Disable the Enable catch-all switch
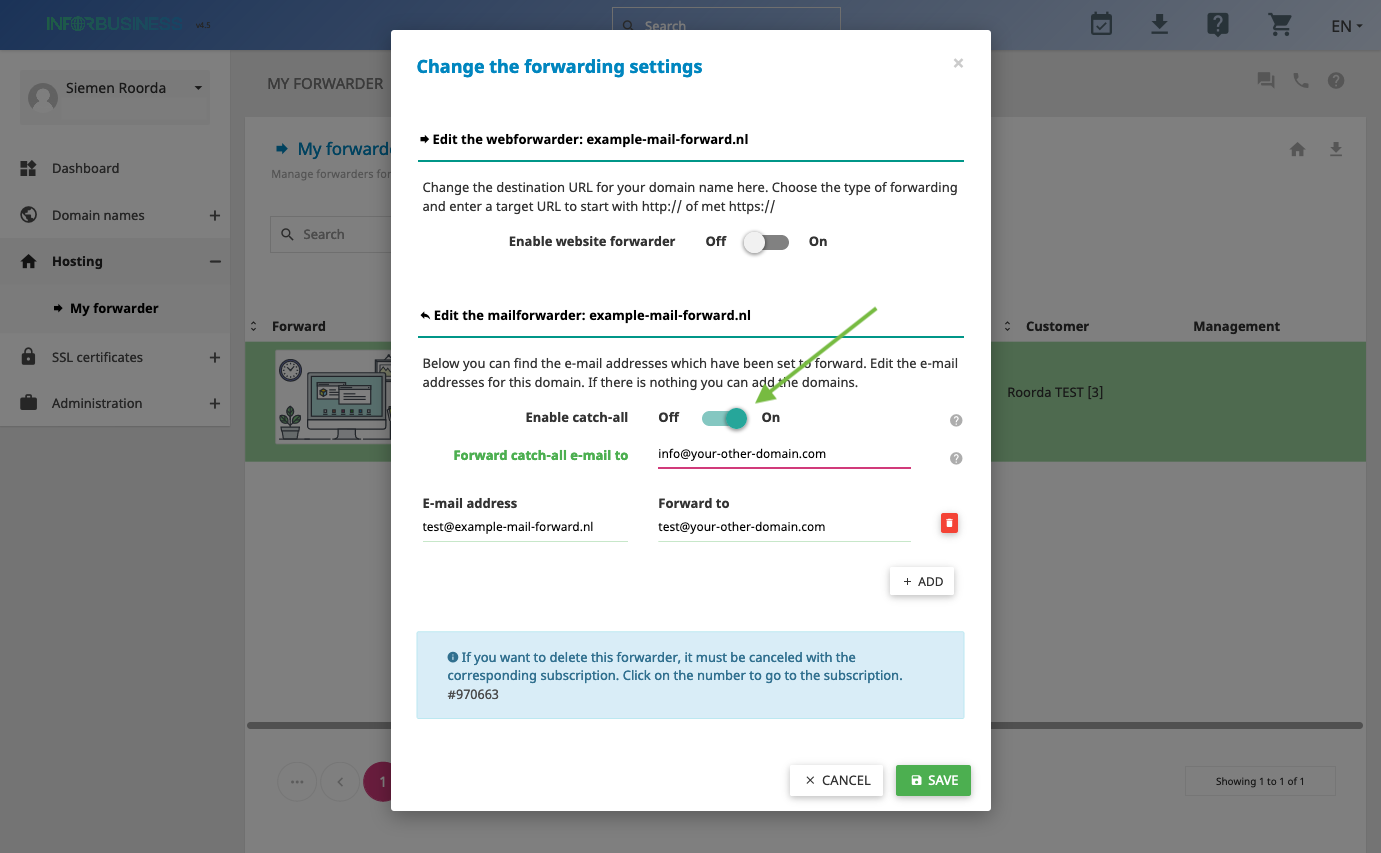 point(725,418)
